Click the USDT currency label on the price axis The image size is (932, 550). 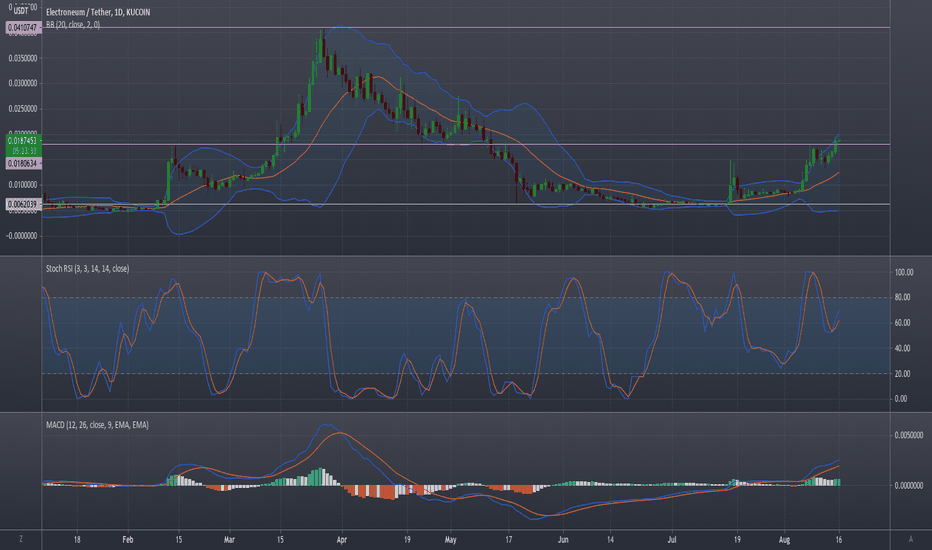[21, 11]
